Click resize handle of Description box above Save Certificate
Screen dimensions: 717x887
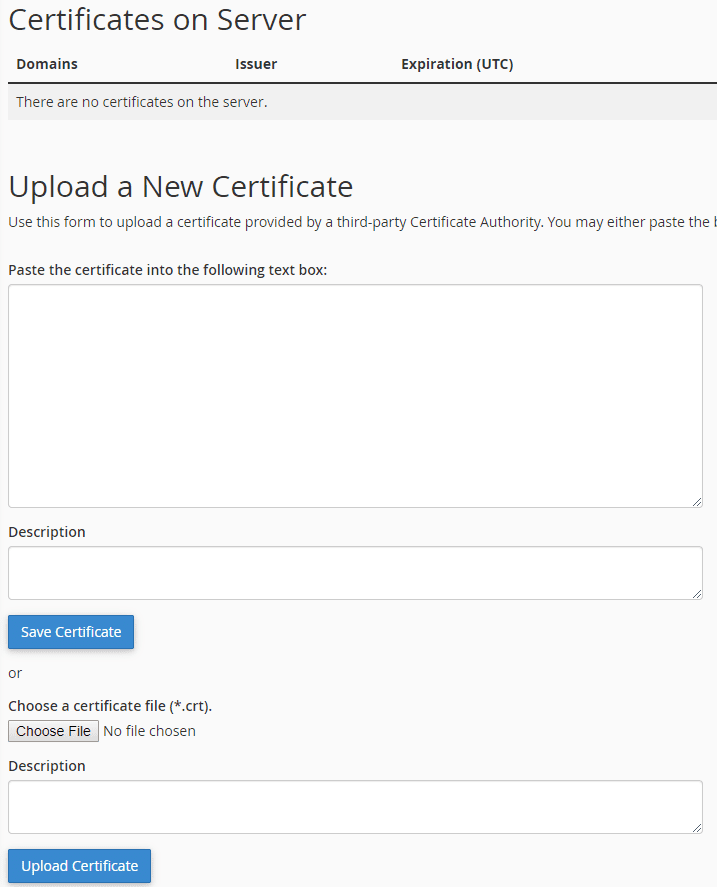point(697,594)
